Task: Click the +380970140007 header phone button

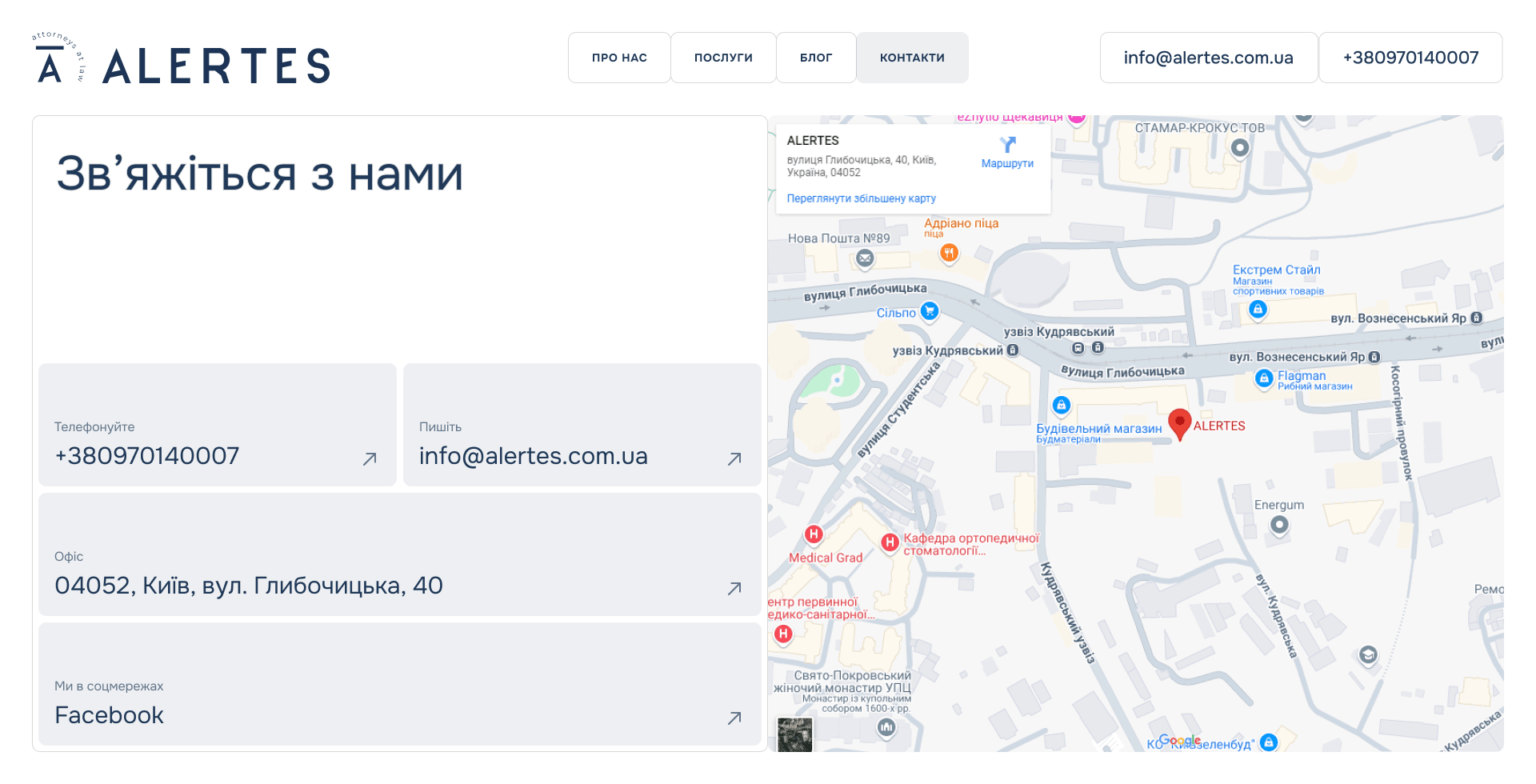Action: pyautogui.click(x=1410, y=58)
